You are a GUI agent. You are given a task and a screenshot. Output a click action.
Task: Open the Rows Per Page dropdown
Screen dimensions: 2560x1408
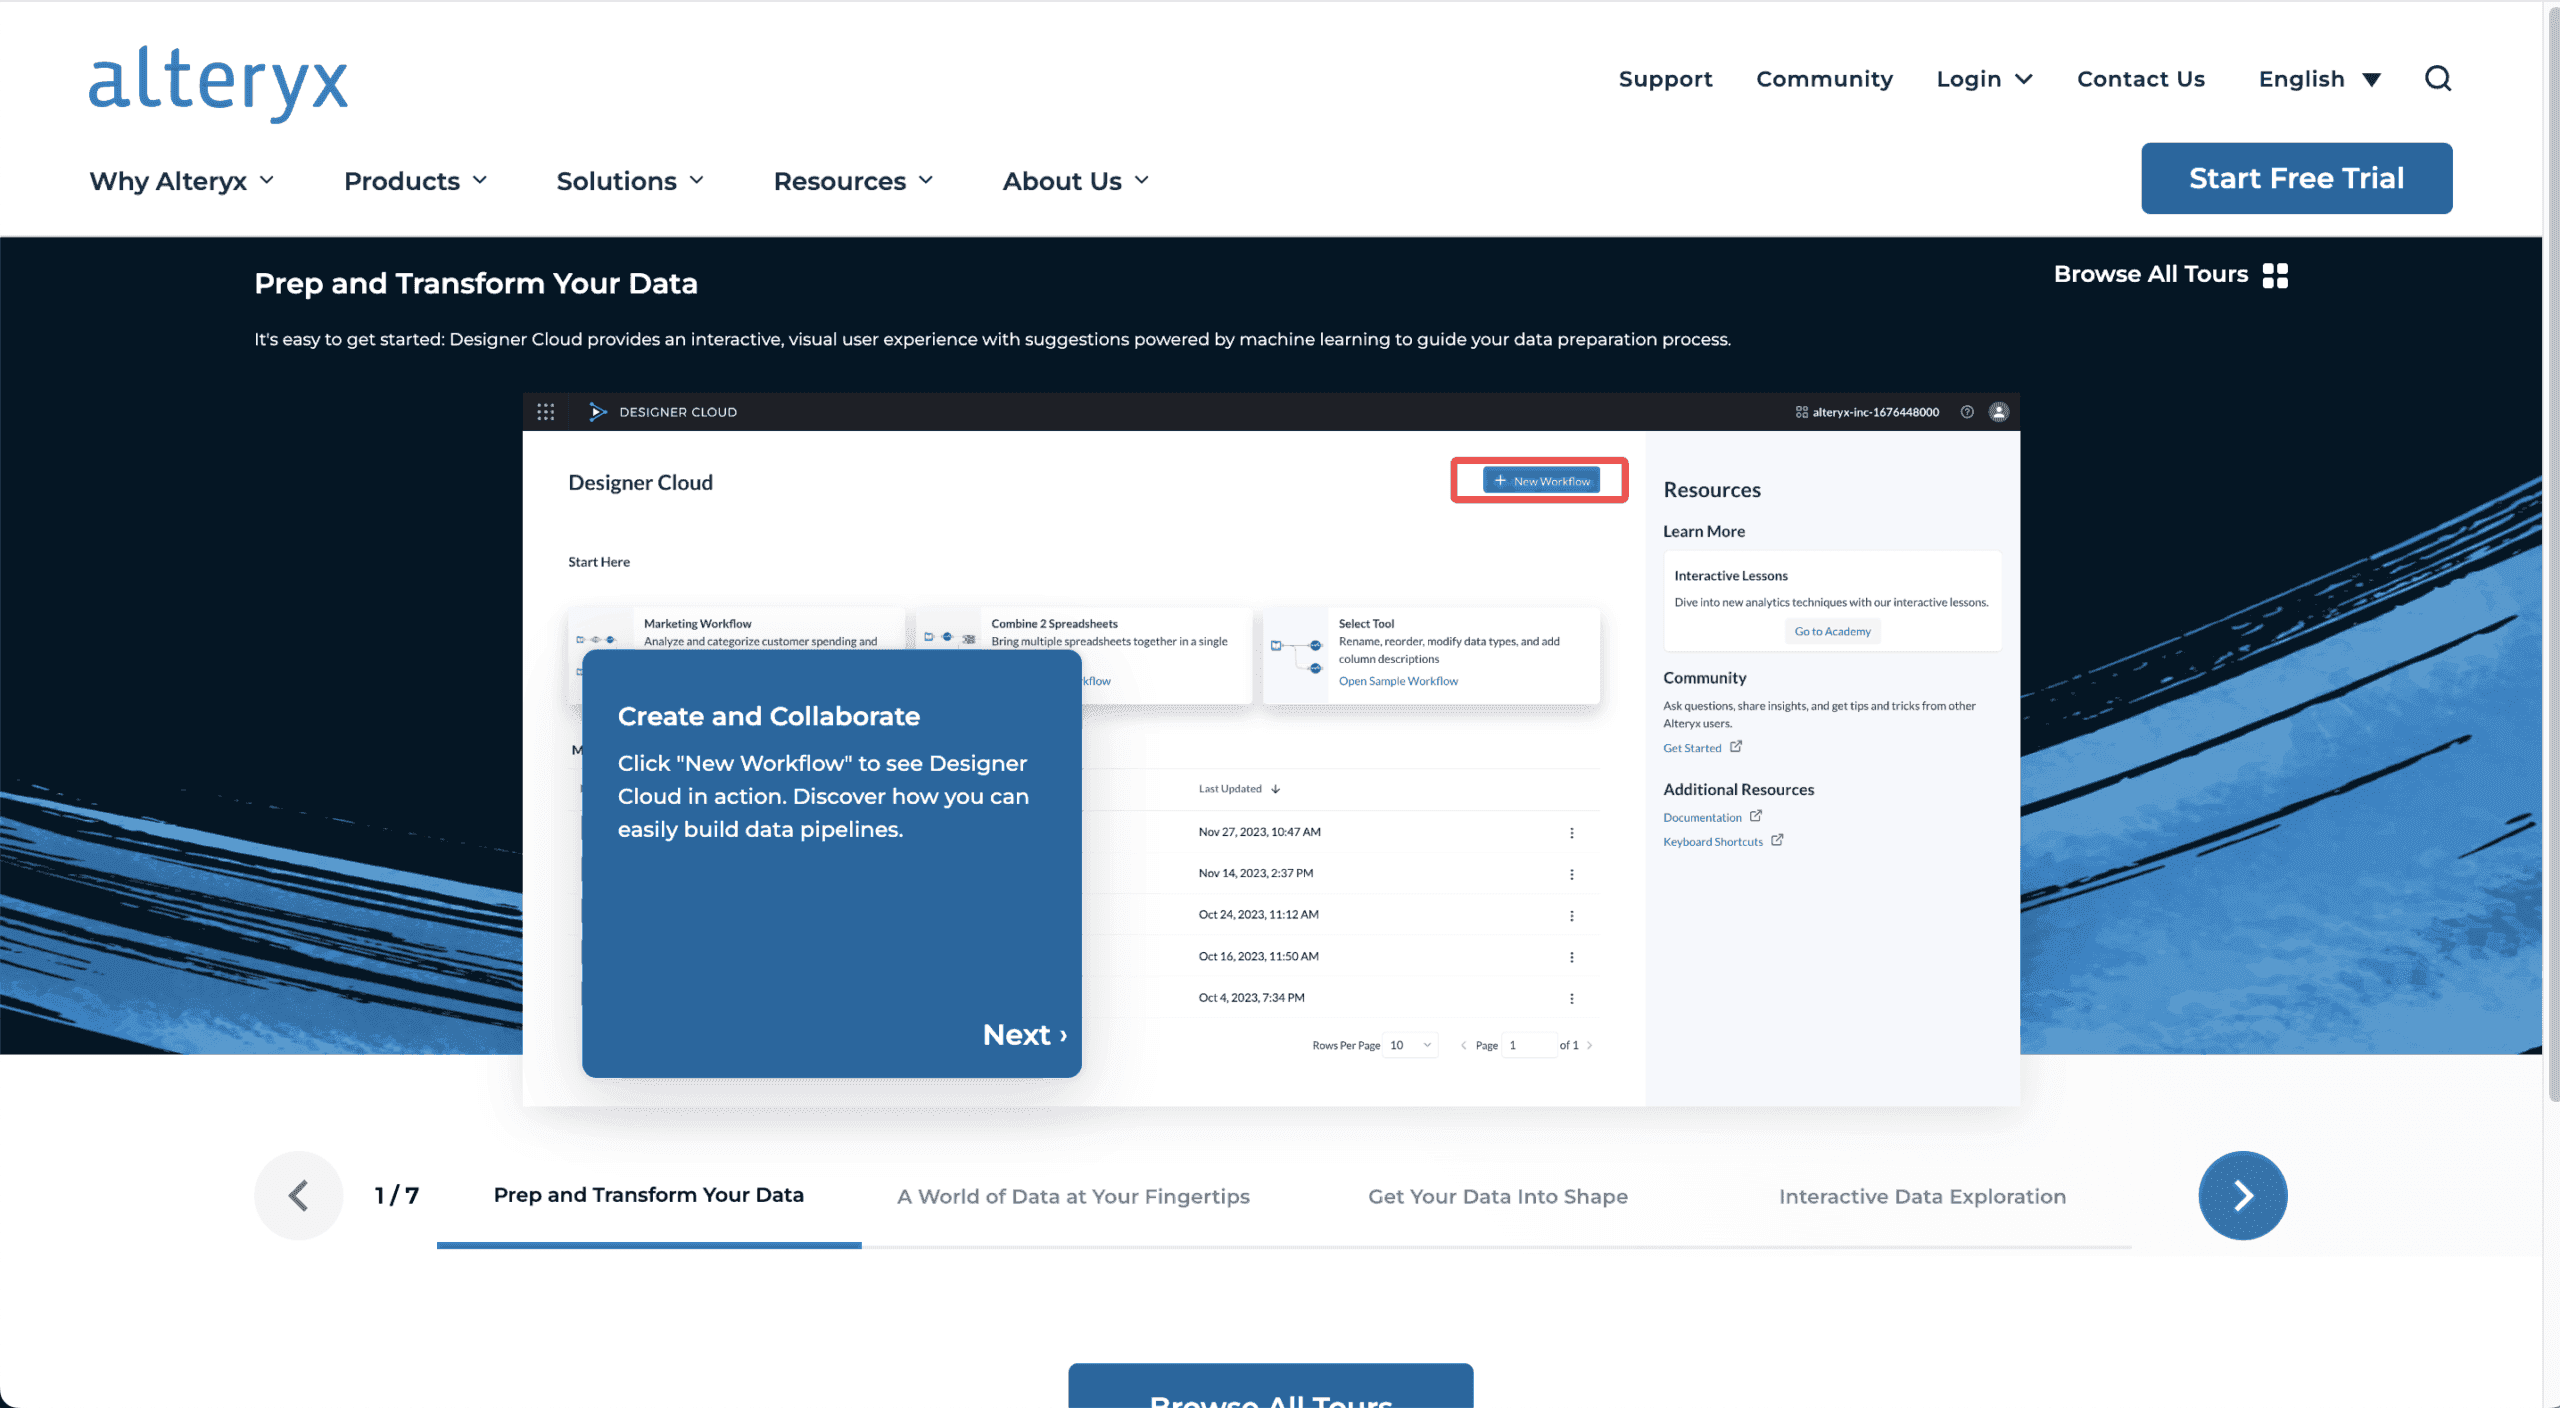tap(1410, 1044)
